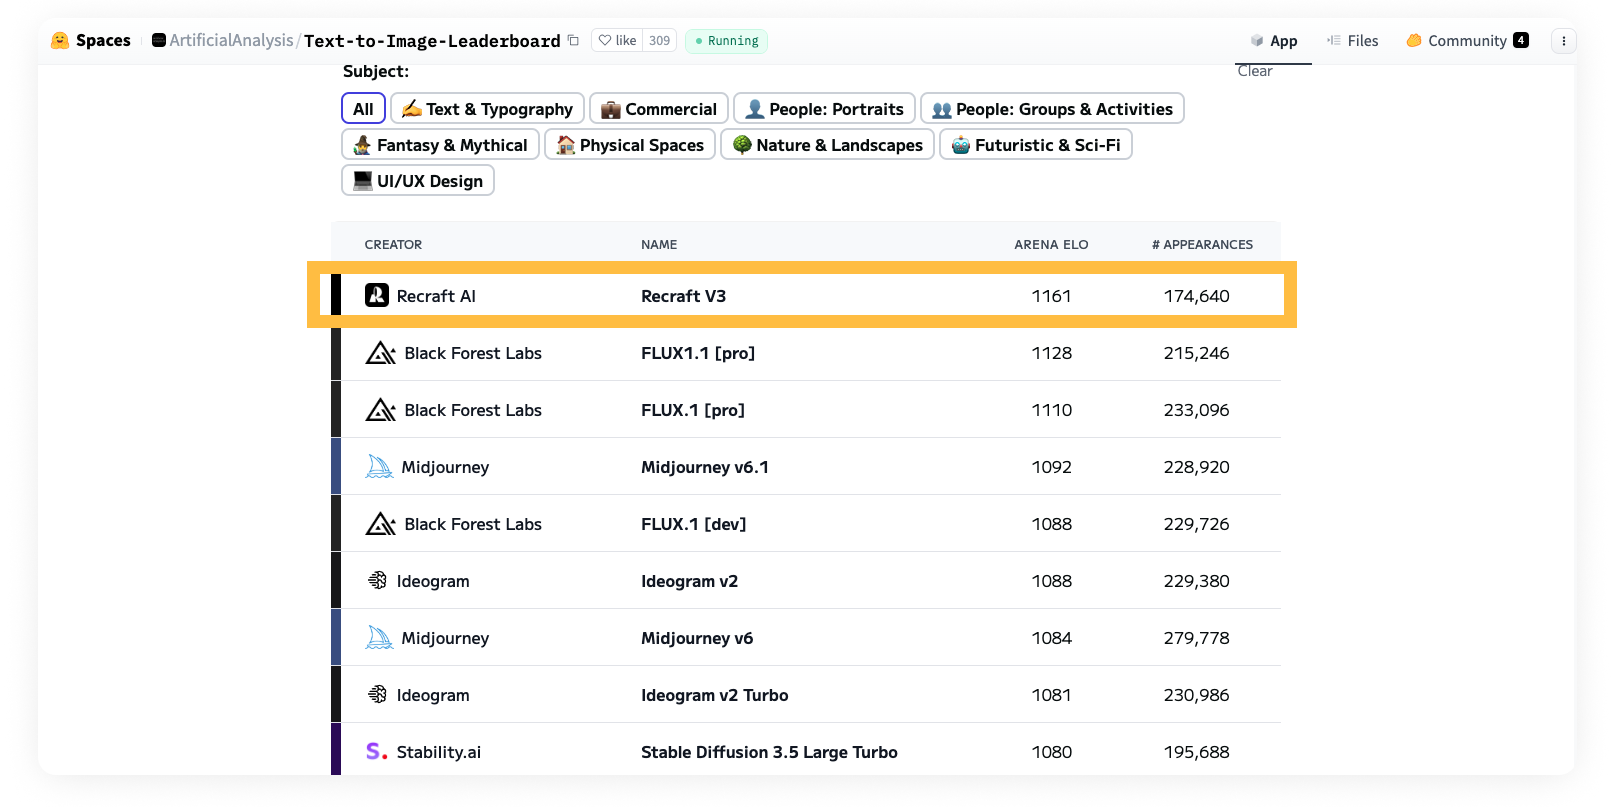Switch to the App tab
This screenshot has width=1615, height=807.
point(1274,41)
